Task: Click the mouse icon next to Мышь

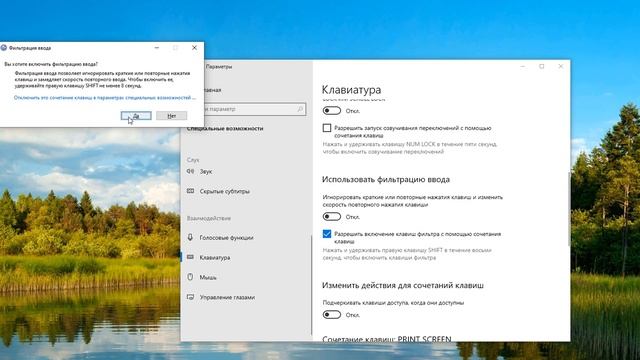Action: 190,277
